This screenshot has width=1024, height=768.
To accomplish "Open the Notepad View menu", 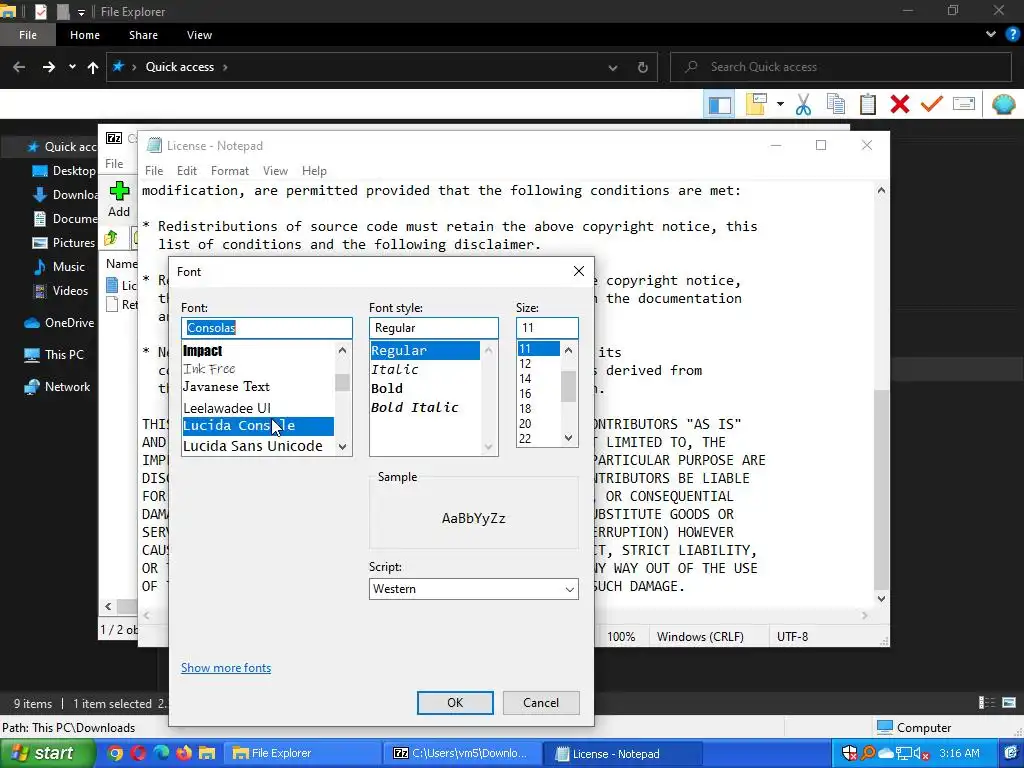I will tap(275, 170).
